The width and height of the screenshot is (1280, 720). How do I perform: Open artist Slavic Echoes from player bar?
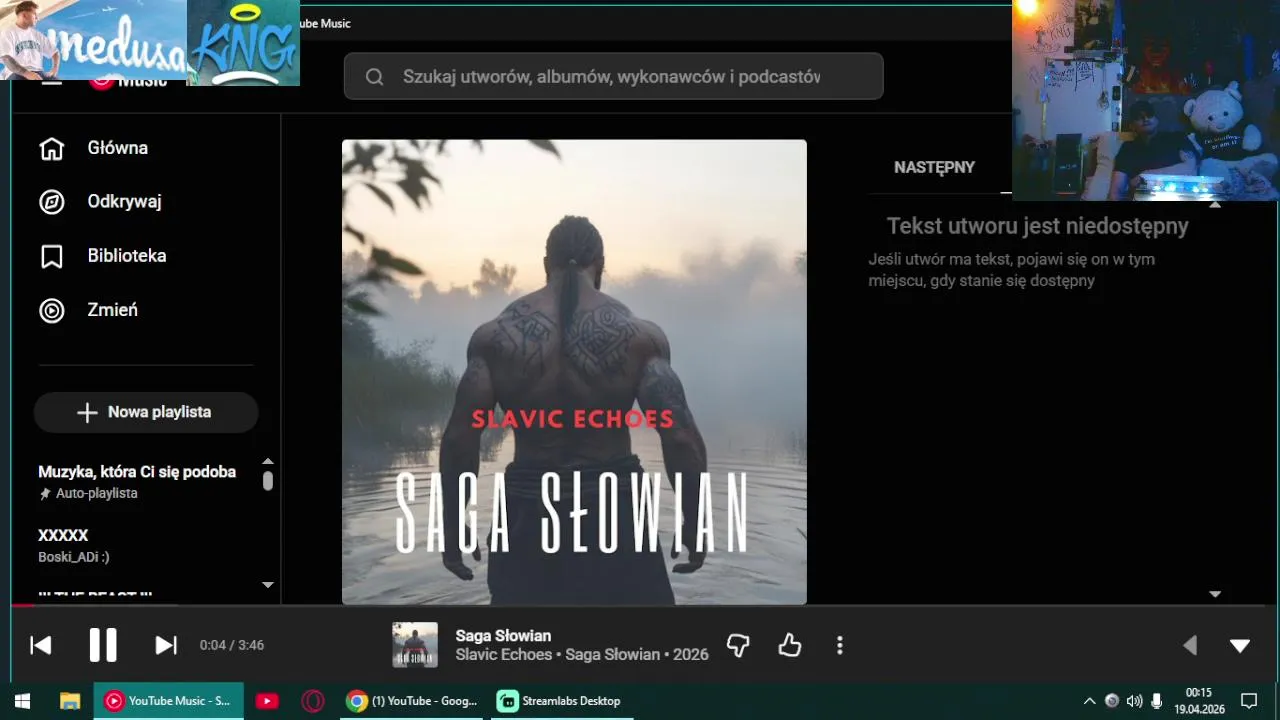[x=504, y=655]
